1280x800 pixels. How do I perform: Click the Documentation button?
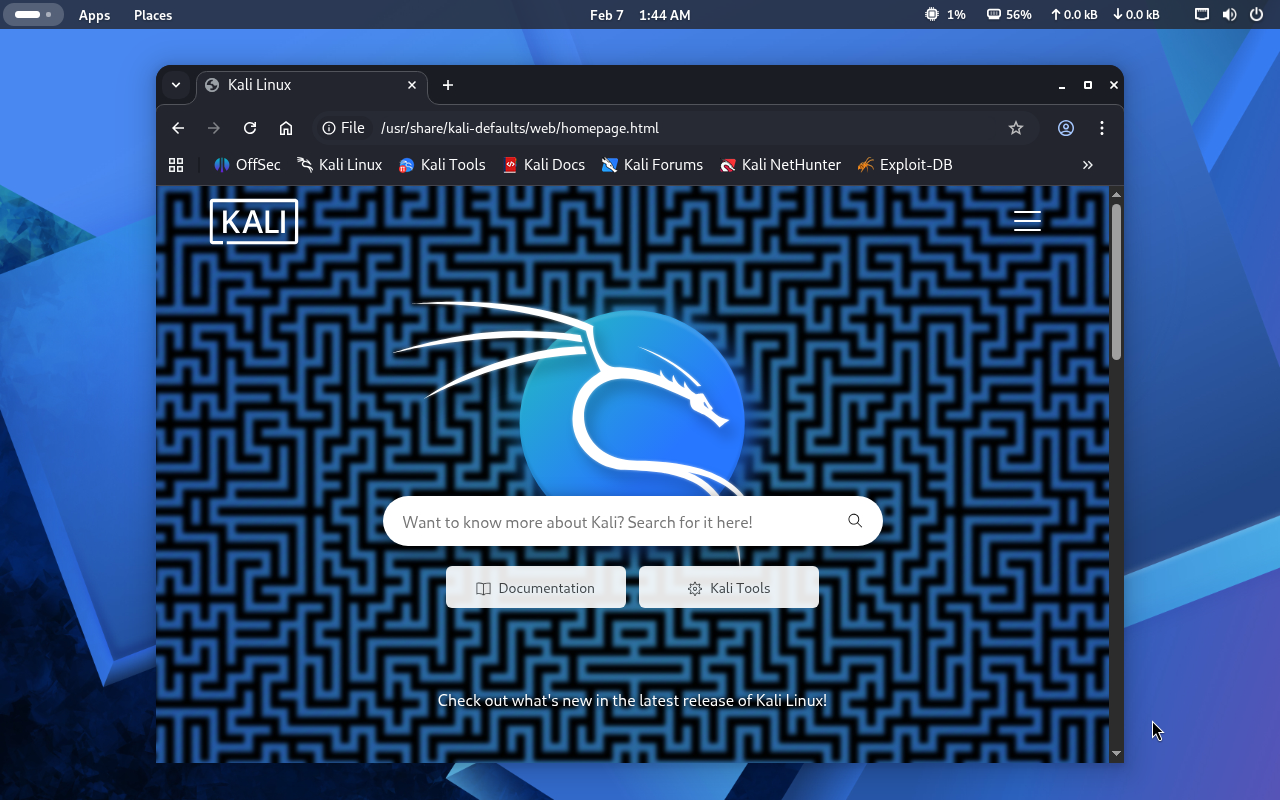click(x=536, y=588)
